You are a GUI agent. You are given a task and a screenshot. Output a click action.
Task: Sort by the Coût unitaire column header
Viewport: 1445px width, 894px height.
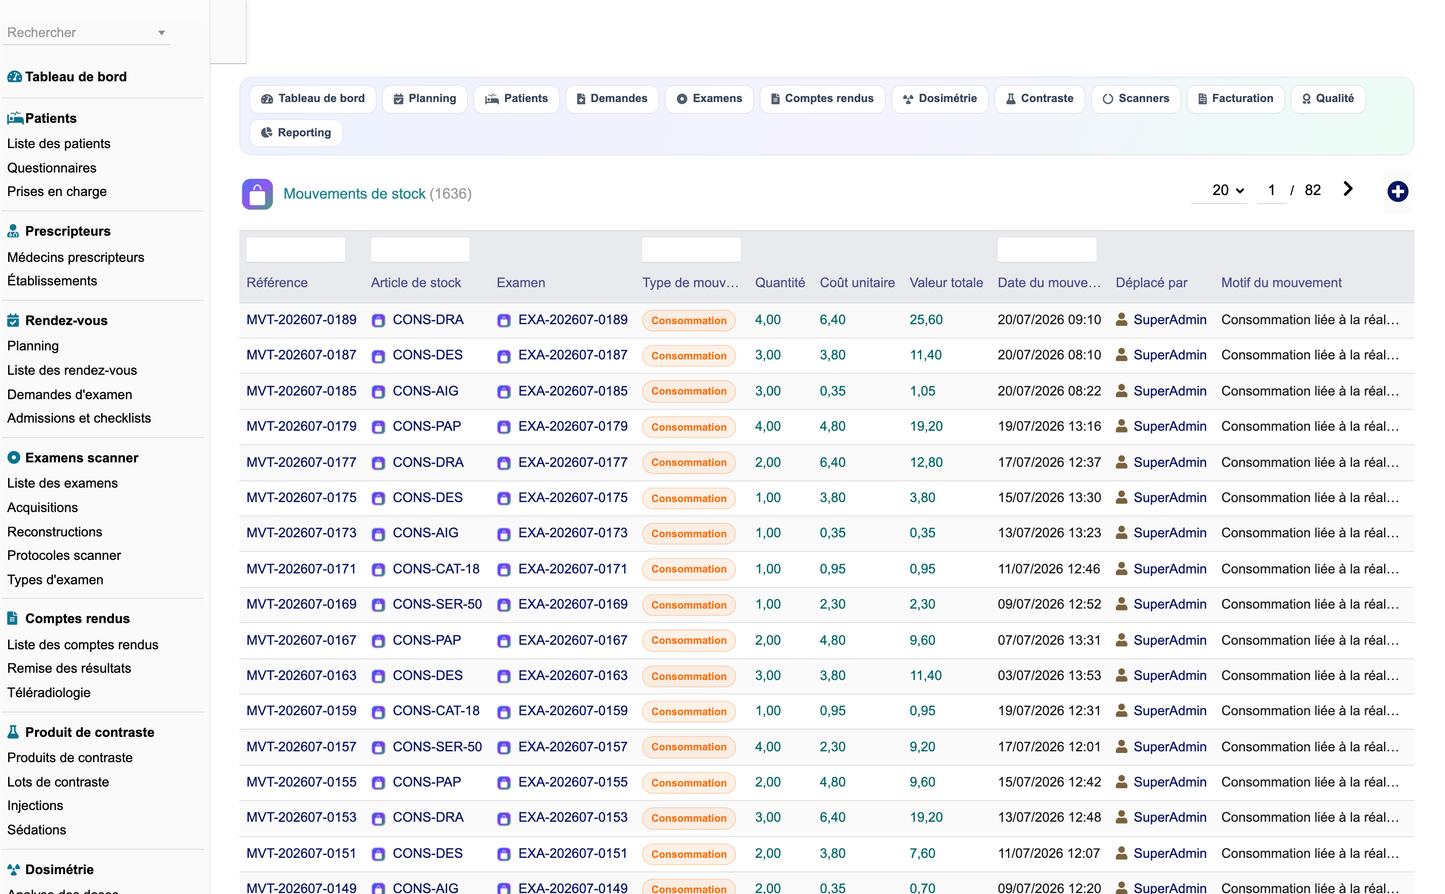click(x=857, y=283)
